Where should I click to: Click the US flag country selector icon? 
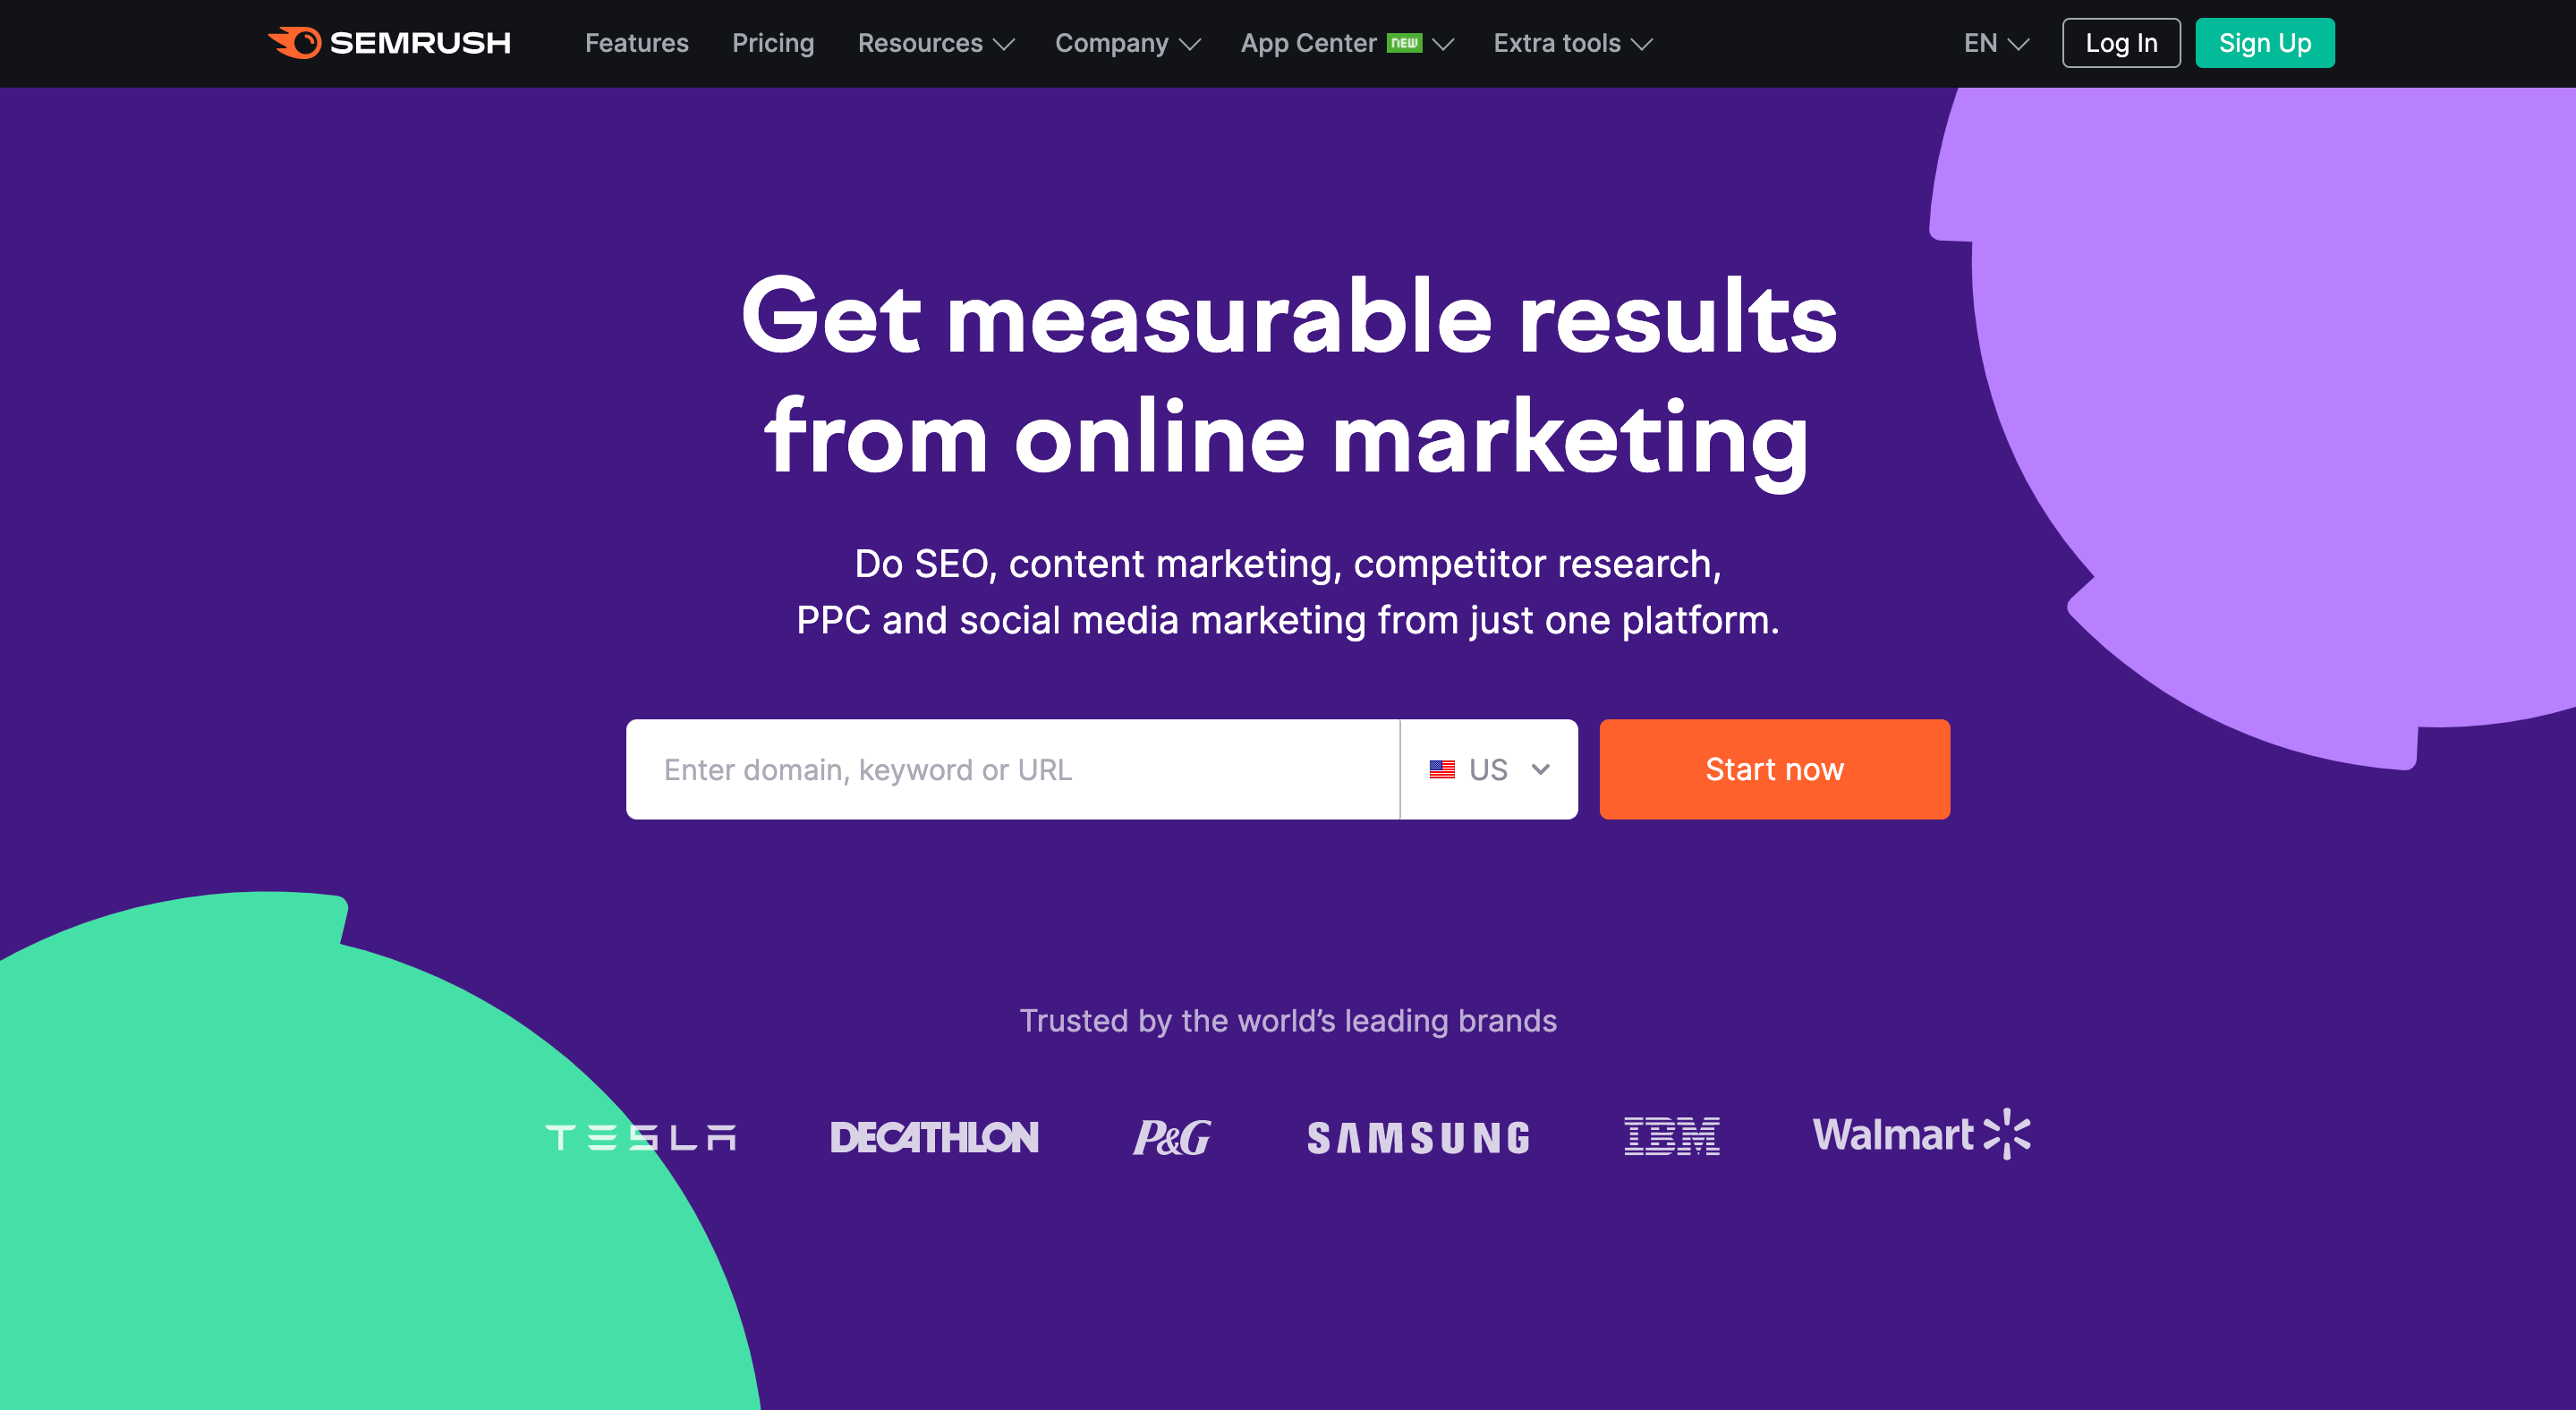tap(1442, 769)
